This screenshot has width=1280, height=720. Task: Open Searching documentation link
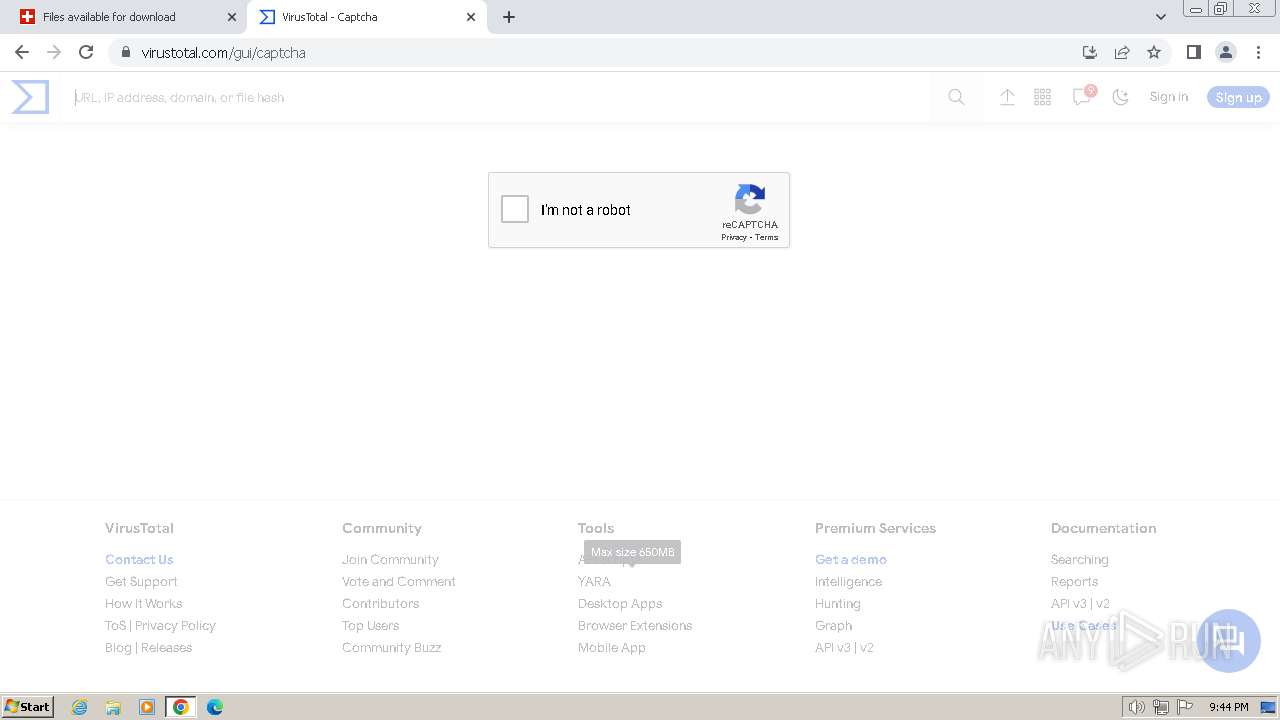[x=1079, y=559]
